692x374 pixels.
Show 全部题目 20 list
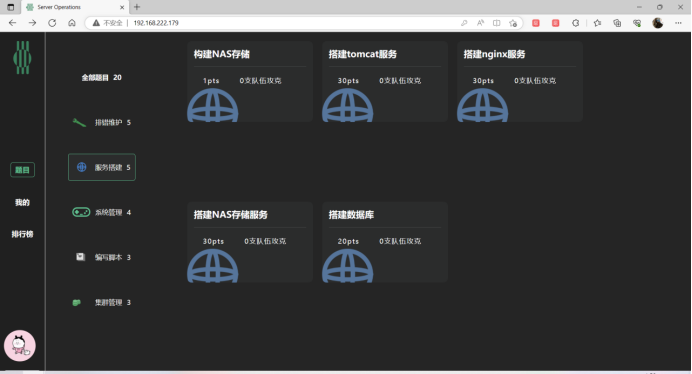click(102, 77)
